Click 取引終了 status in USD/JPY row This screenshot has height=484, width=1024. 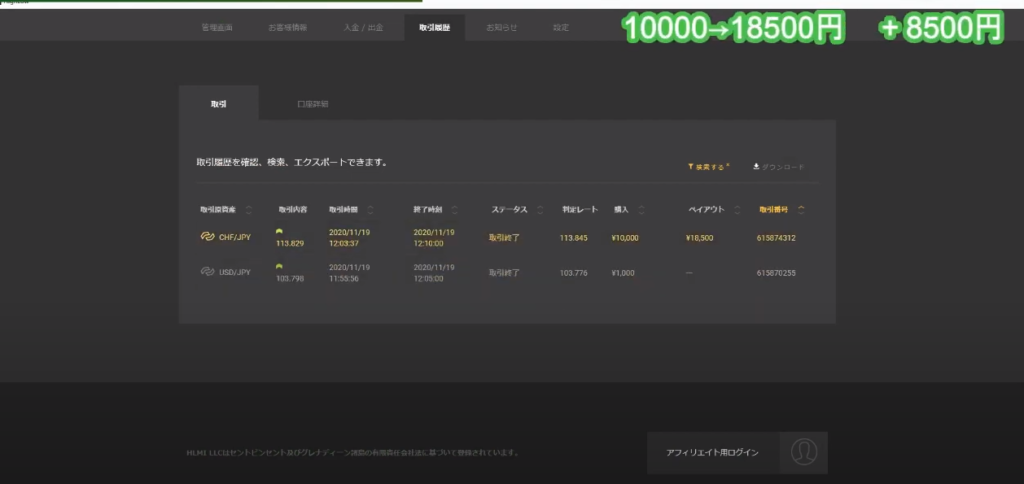point(505,273)
